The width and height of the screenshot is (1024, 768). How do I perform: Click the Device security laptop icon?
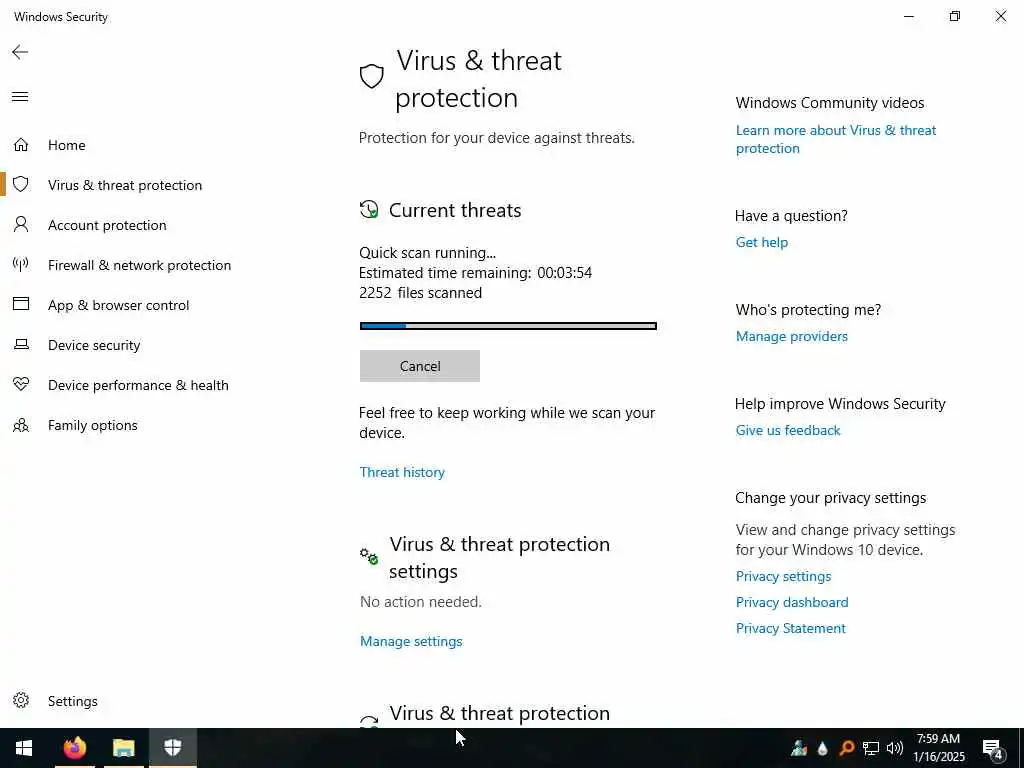tap(21, 344)
